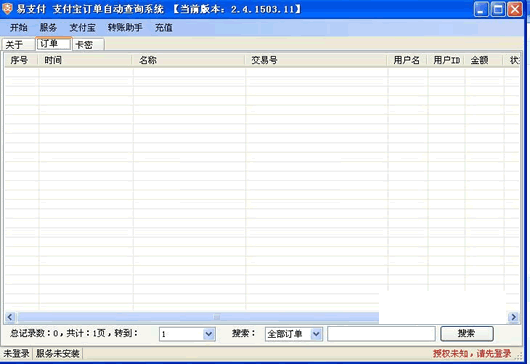The width and height of the screenshot is (530, 364).
Task: Click the 未登录 status bar entry
Action: pos(17,354)
